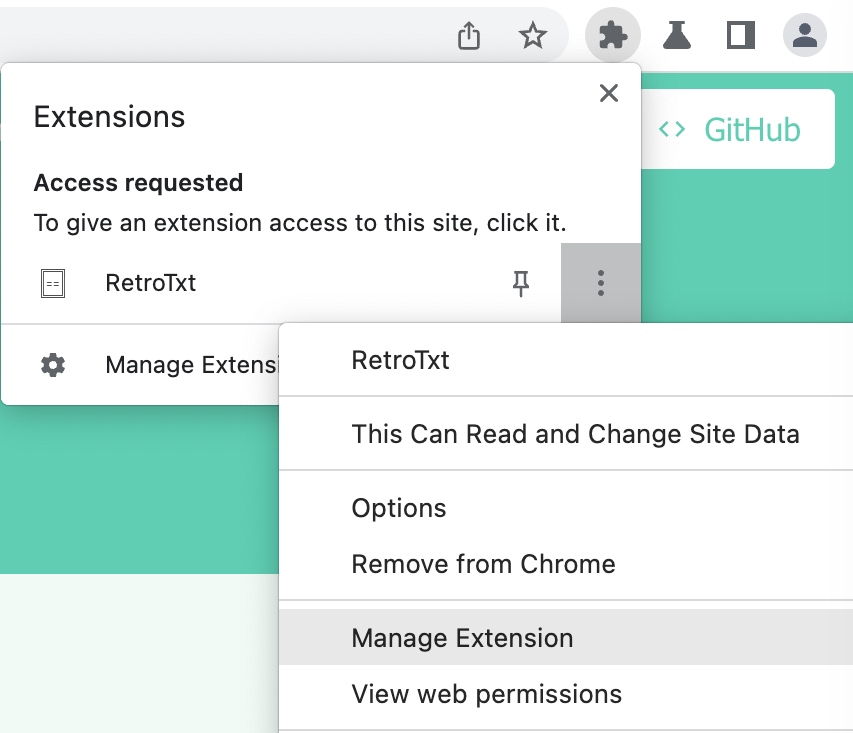Open the Chrome Labs flask icon
The height and width of the screenshot is (733, 853).
[677, 35]
